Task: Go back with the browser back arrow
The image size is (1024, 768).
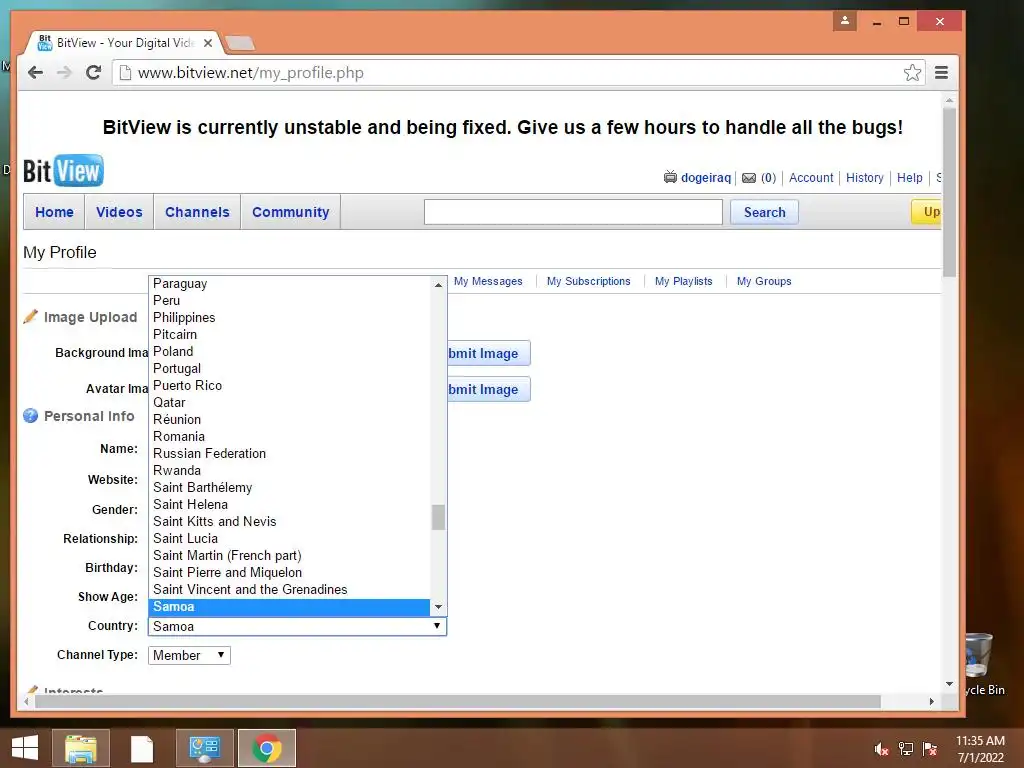Action: coord(35,72)
